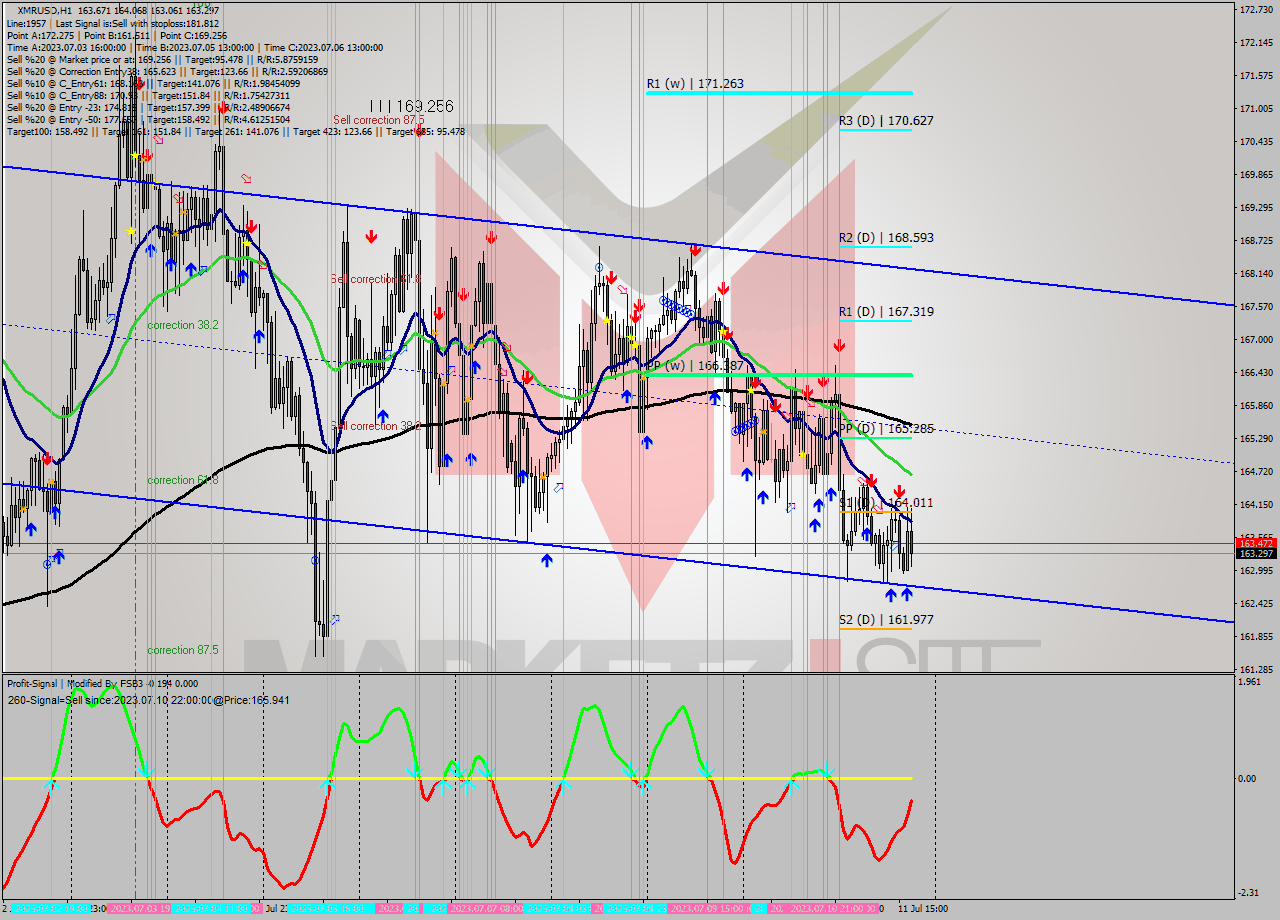Click a cyan up-arrow signal on the Profit-Signal zero line
Image resolution: width=1280 pixels, height=920 pixels.
[328, 781]
